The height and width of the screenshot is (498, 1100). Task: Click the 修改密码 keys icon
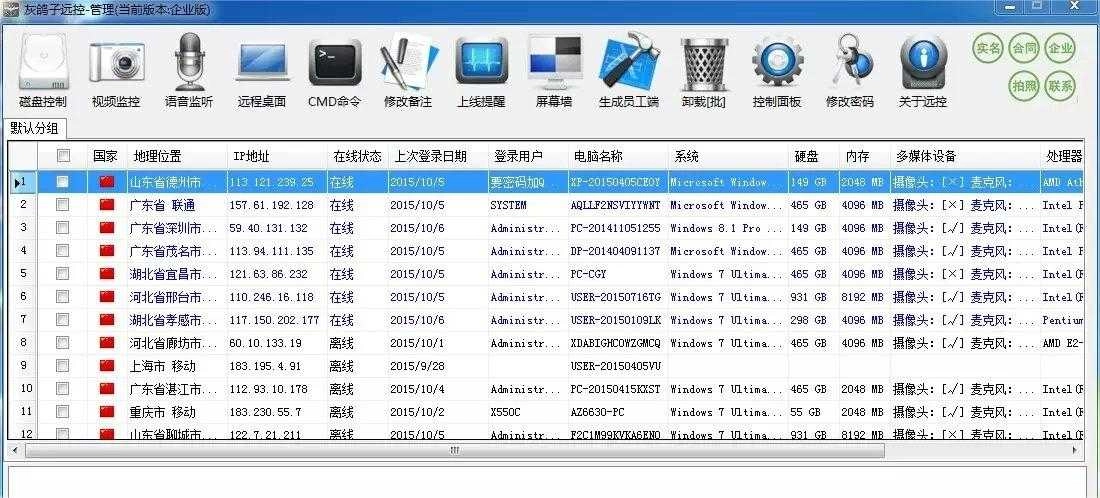(x=849, y=65)
